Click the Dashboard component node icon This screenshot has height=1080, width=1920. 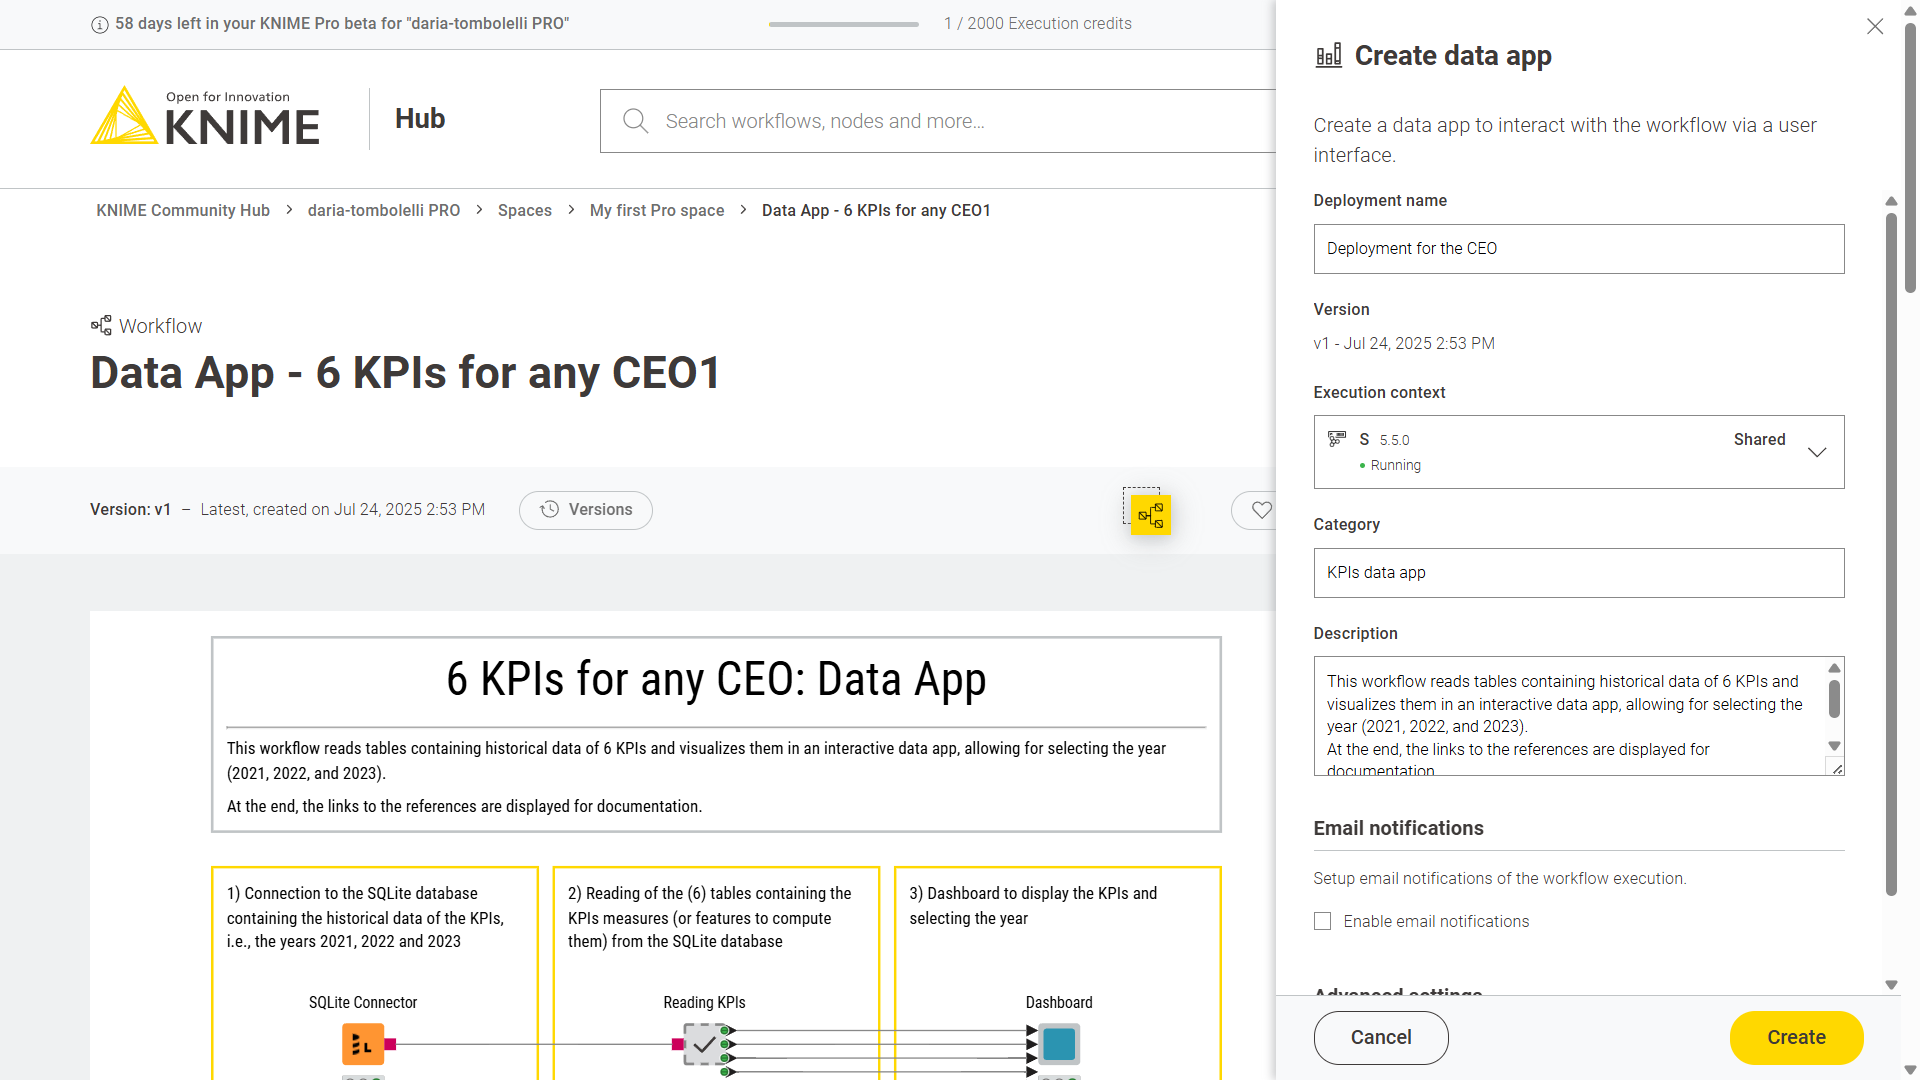(1058, 1044)
